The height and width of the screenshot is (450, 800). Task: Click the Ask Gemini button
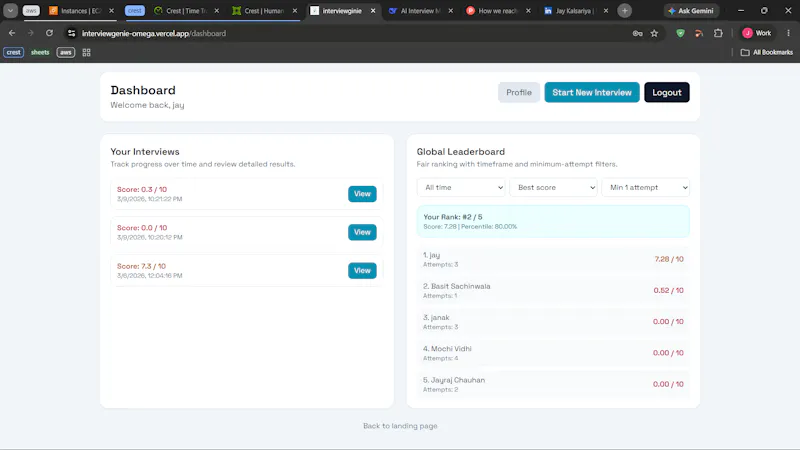[691, 11]
